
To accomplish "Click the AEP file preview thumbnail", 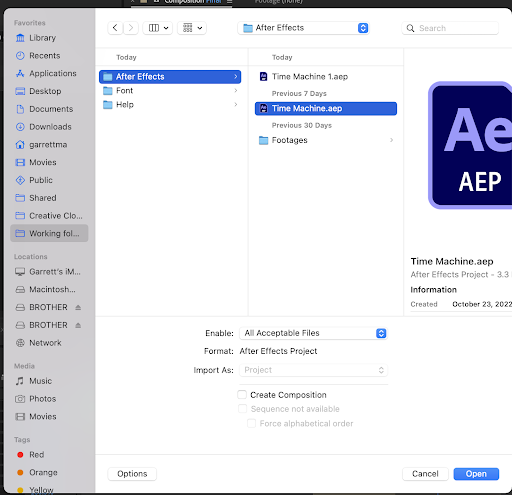I will tap(470, 145).
